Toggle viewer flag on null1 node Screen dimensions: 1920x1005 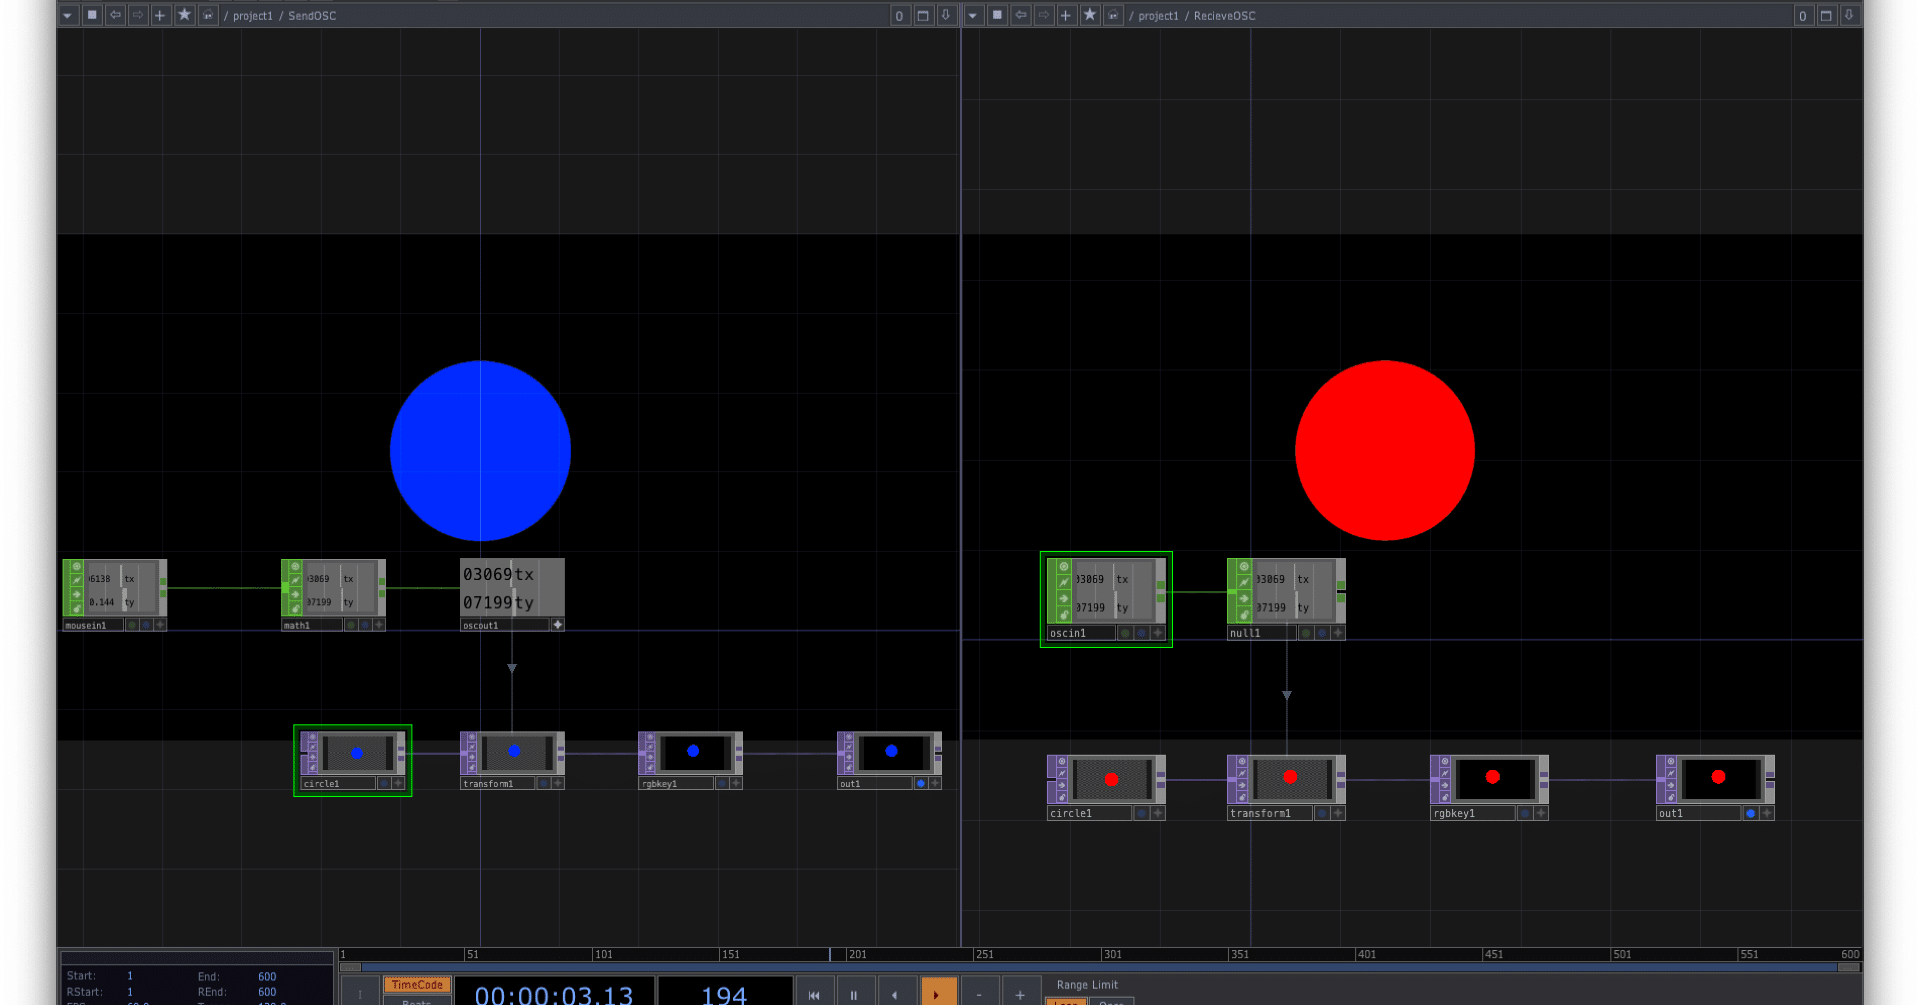1245,567
